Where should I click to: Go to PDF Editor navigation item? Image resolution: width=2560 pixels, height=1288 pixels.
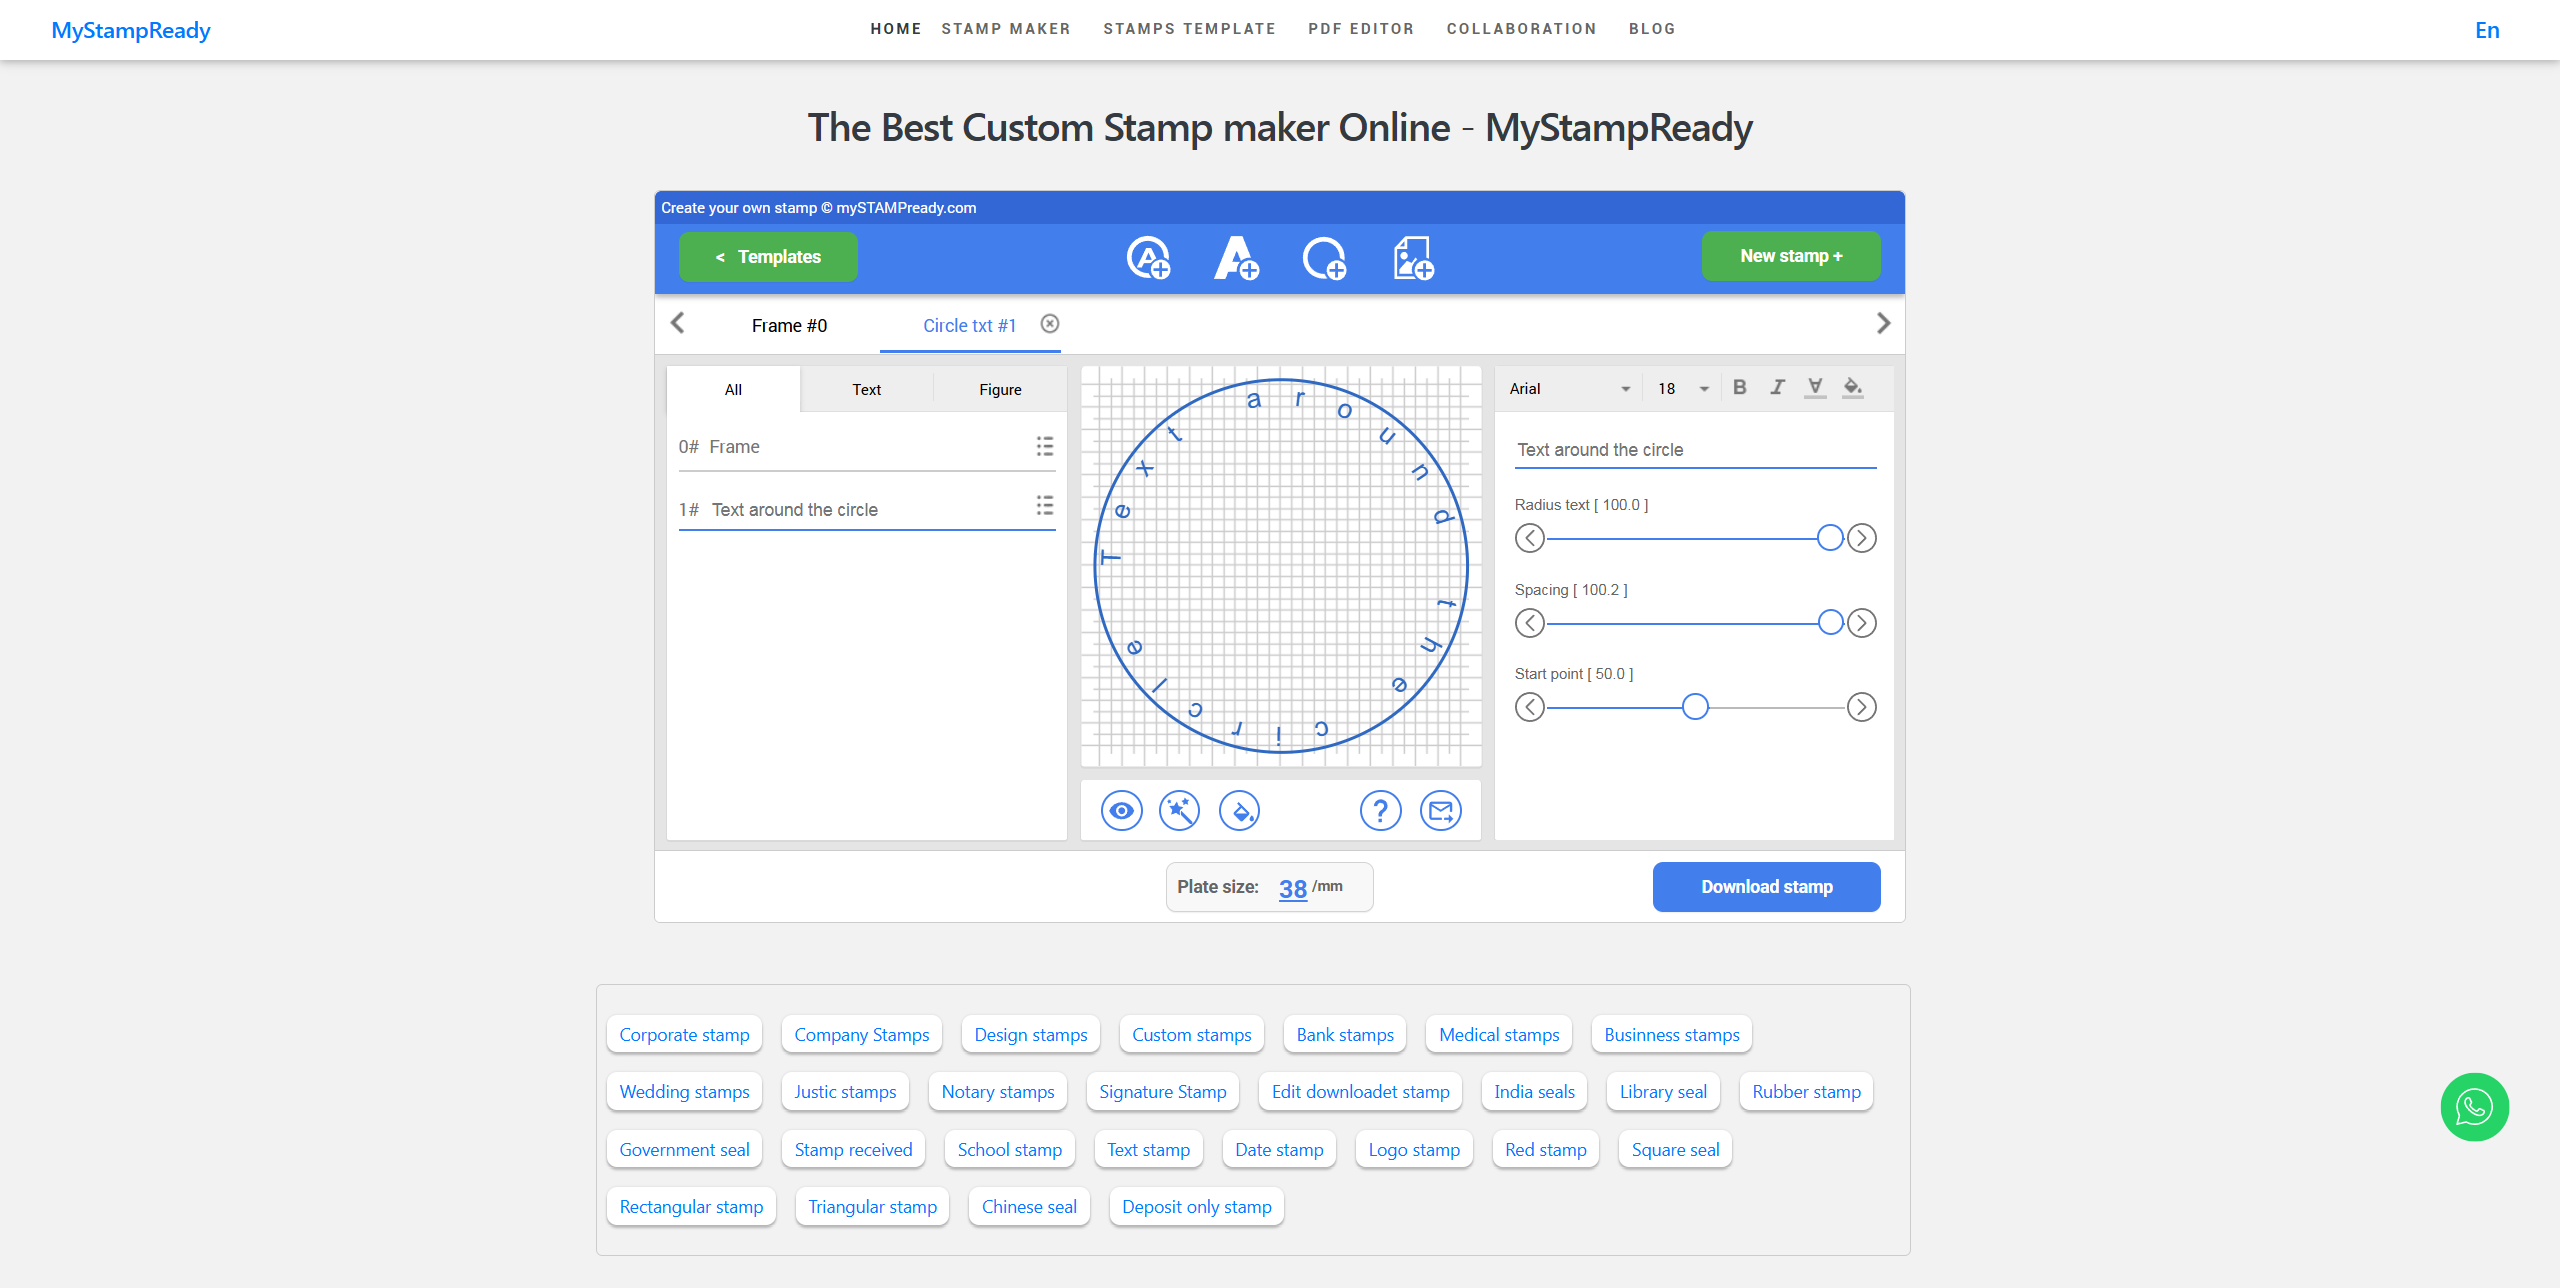pos(1361,29)
